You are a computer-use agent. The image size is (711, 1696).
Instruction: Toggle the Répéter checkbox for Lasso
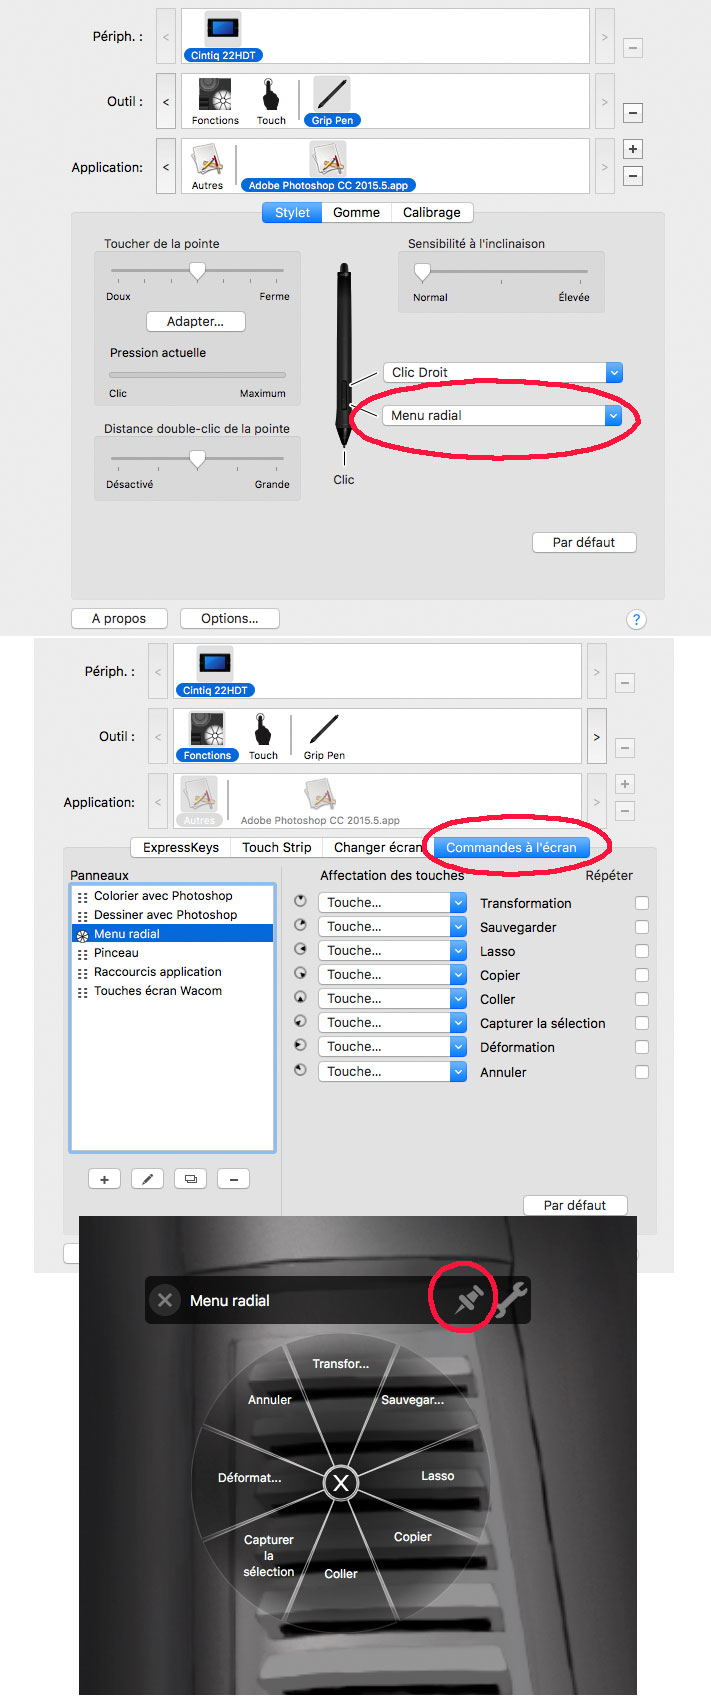click(x=642, y=951)
